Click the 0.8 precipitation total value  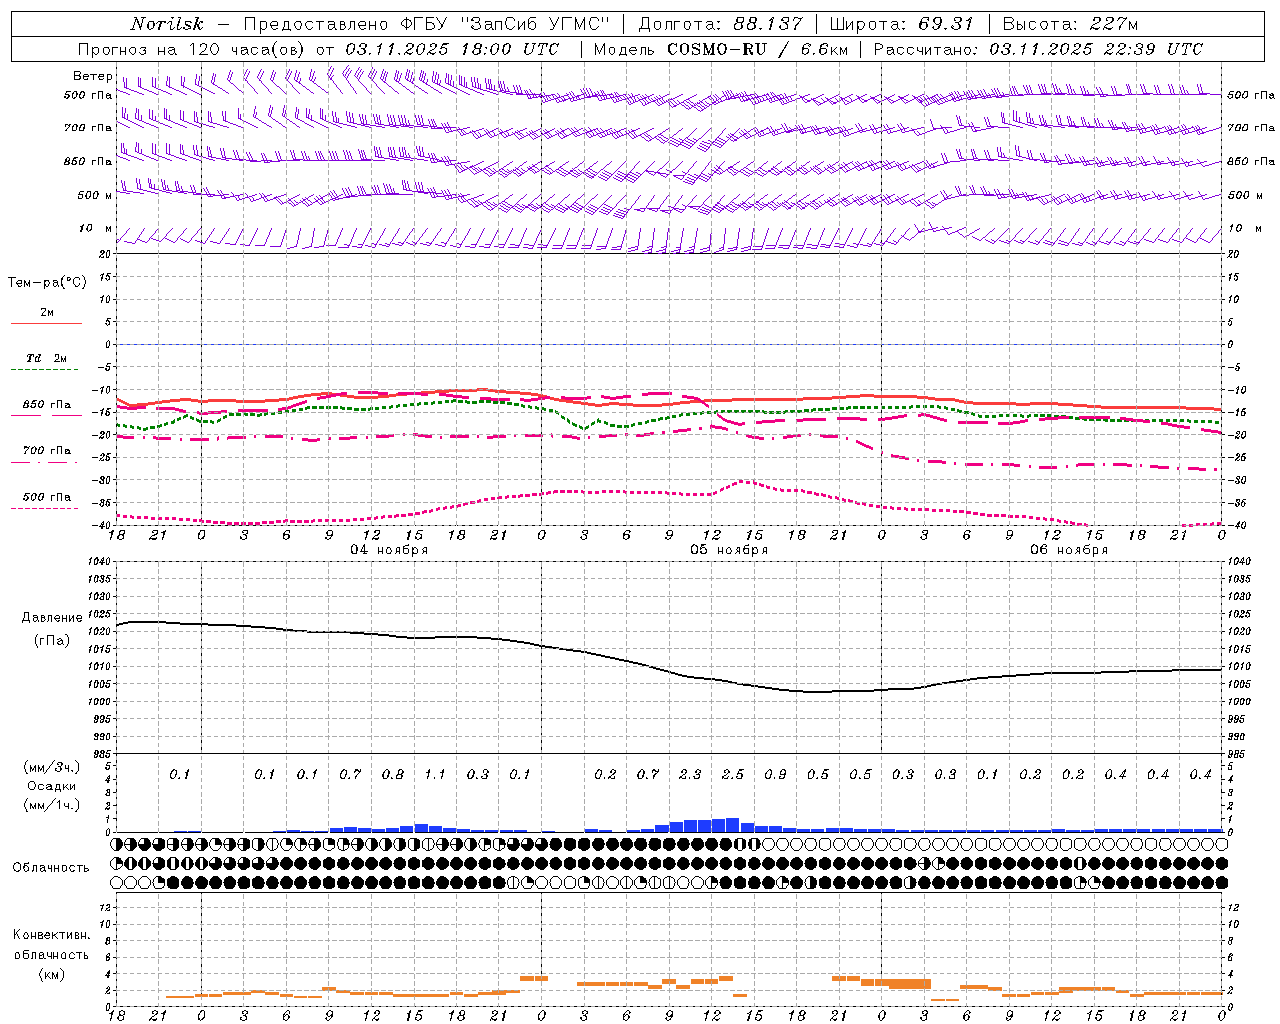pos(393,775)
